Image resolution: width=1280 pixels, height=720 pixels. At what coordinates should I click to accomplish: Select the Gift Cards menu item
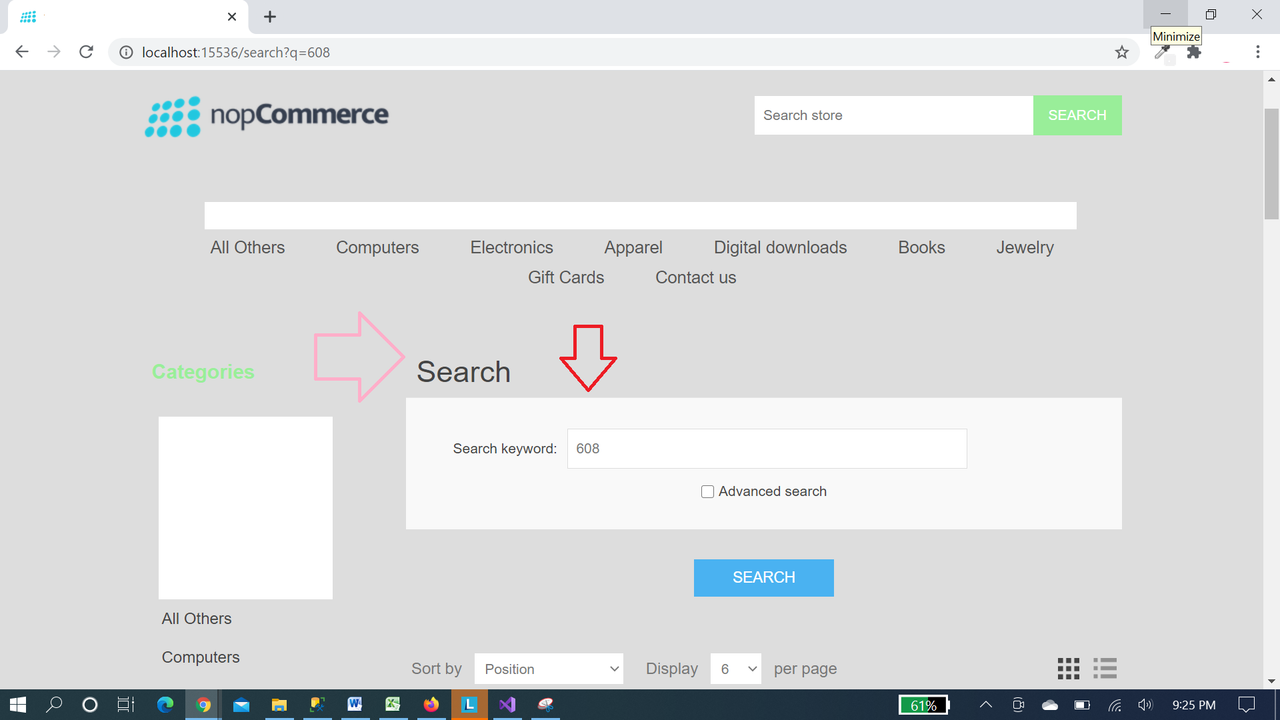(566, 277)
